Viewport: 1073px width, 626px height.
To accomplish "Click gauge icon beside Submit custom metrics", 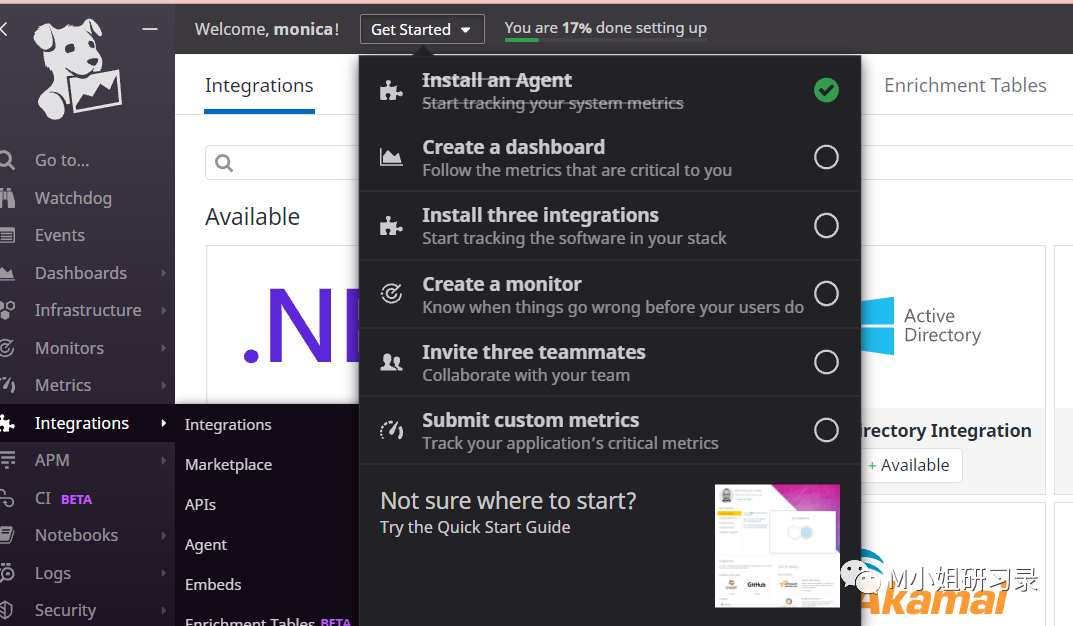I will (x=391, y=430).
